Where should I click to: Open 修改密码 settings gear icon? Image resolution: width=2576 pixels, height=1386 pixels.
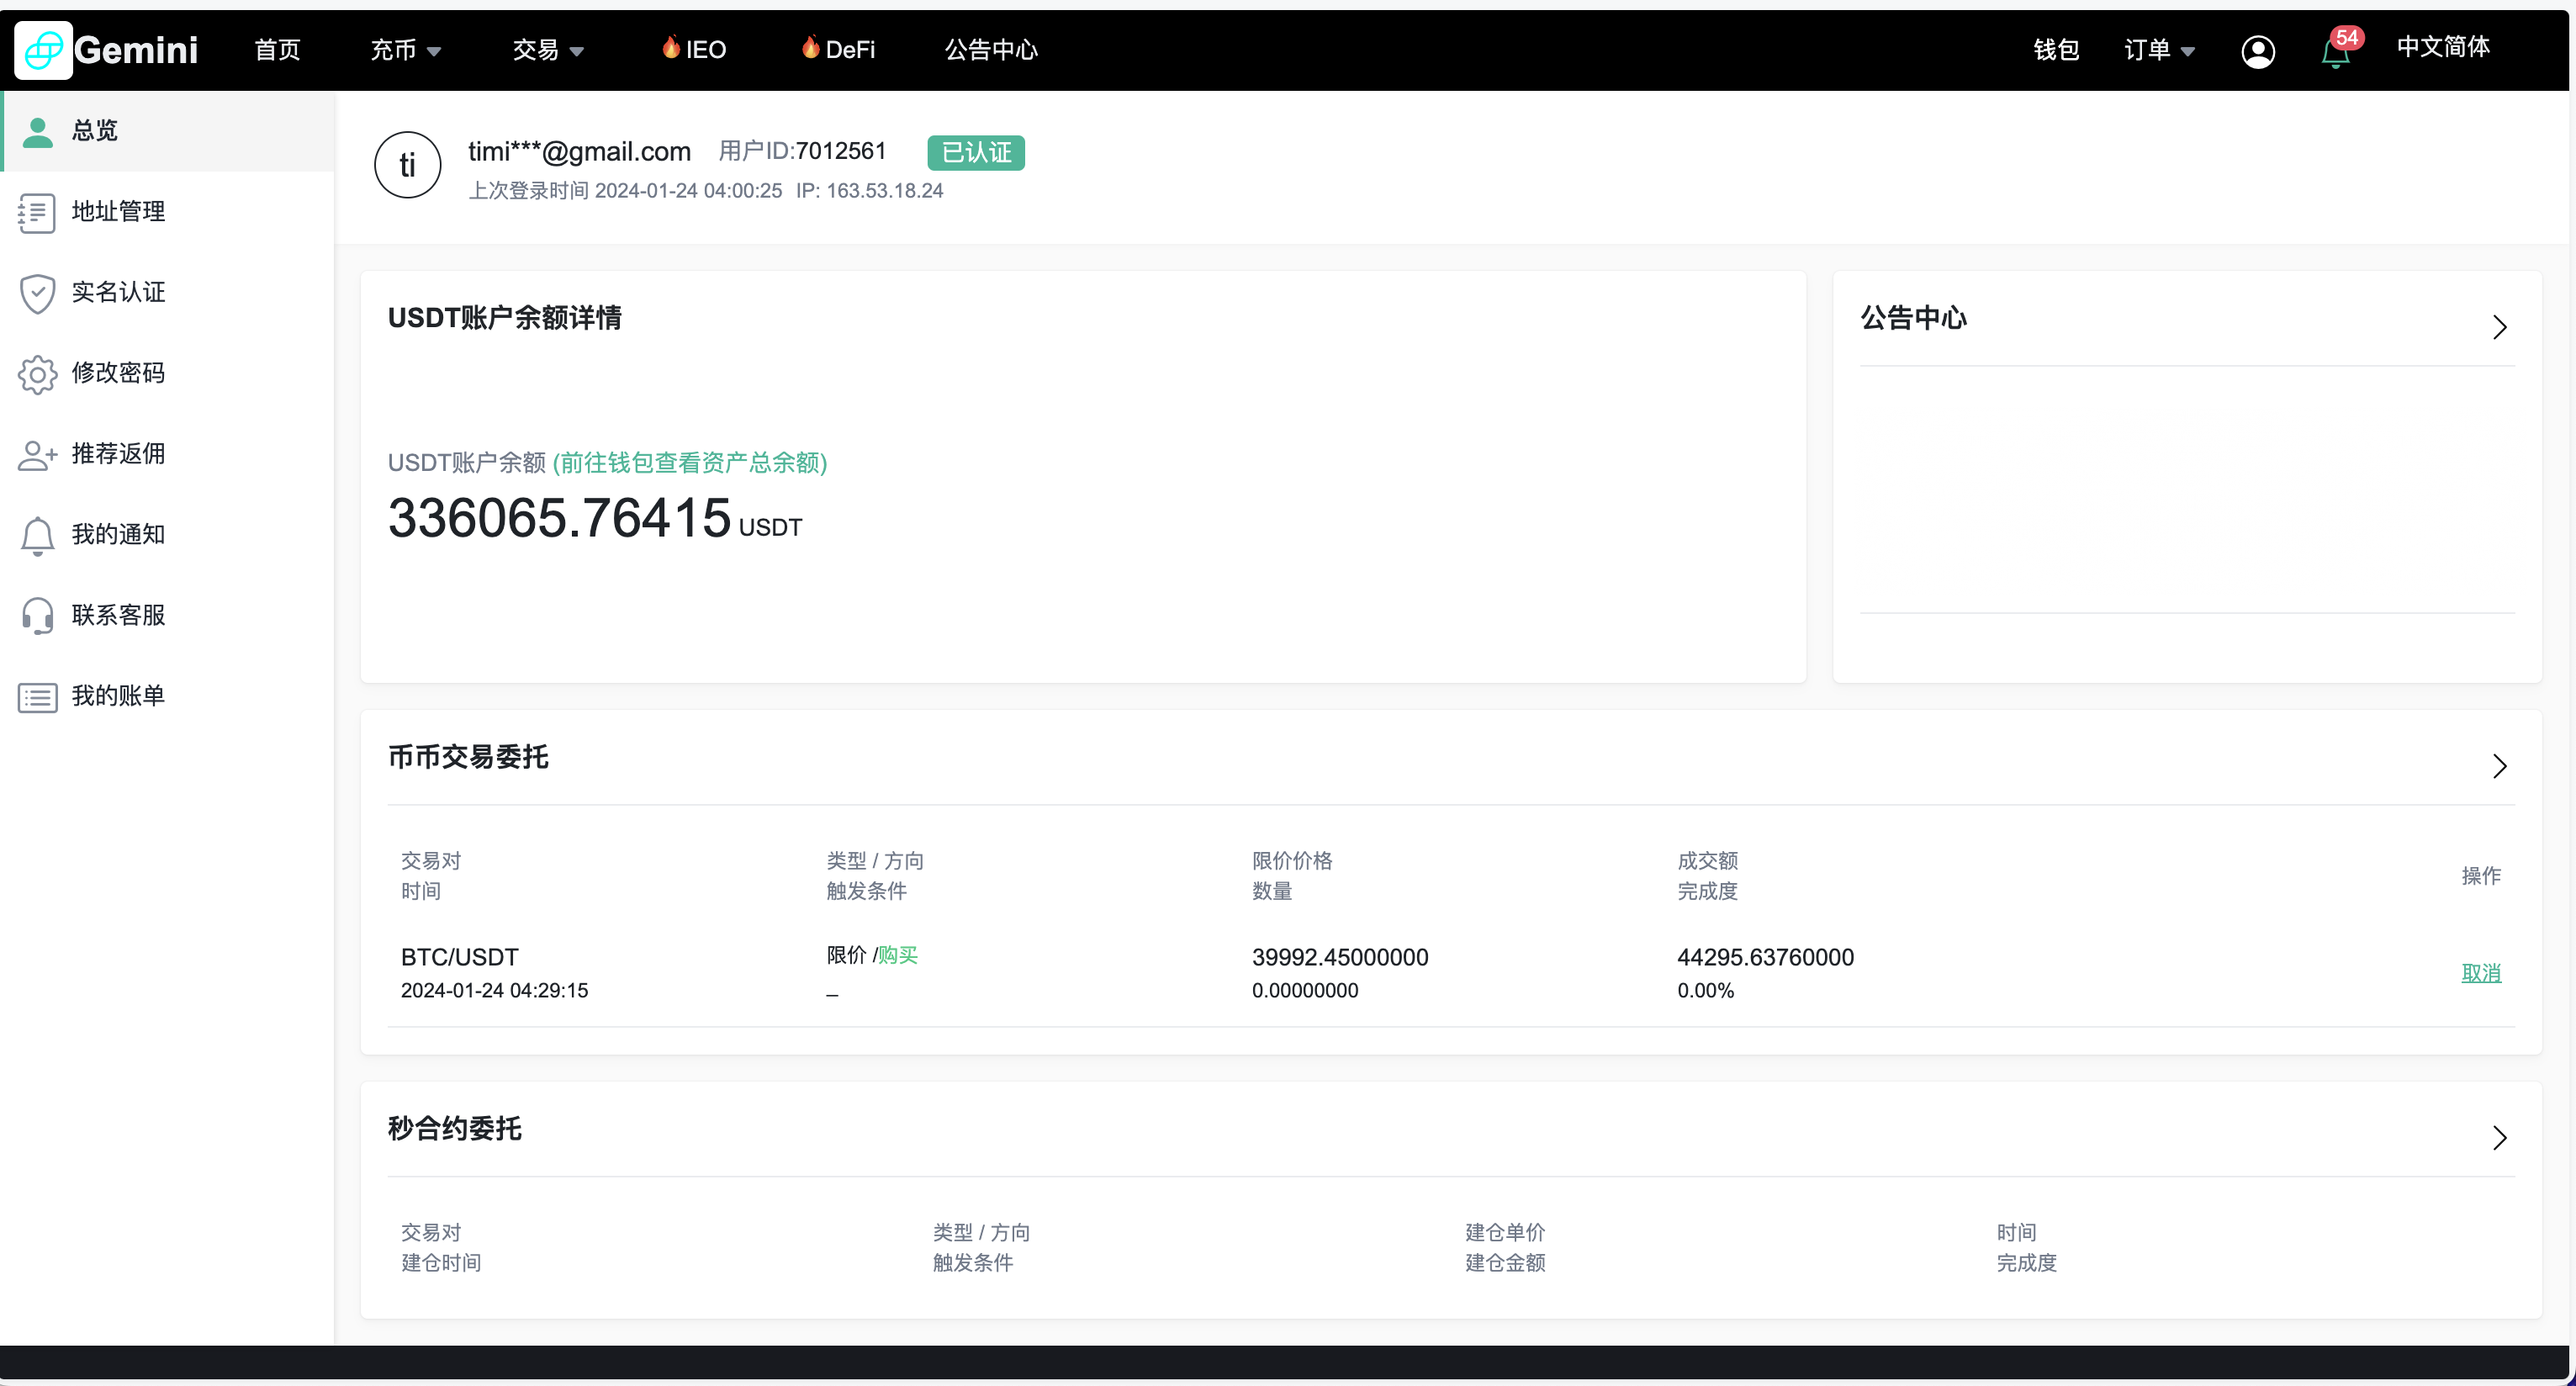(37, 374)
